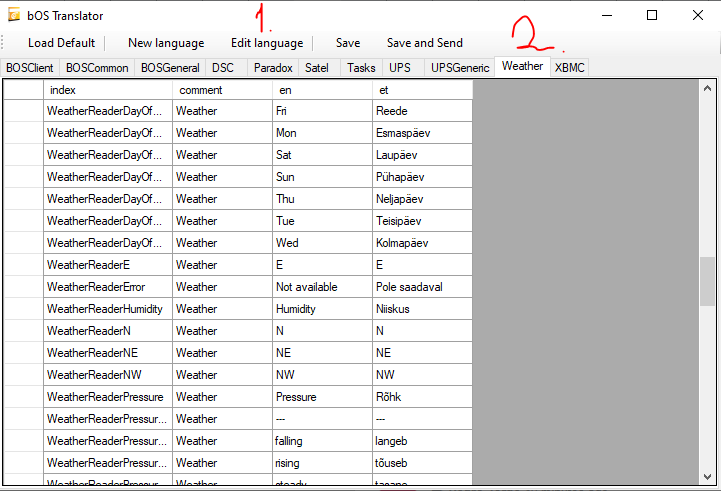Click Load Default in the toolbar
Screen dimensions: 721x491
coord(61,43)
